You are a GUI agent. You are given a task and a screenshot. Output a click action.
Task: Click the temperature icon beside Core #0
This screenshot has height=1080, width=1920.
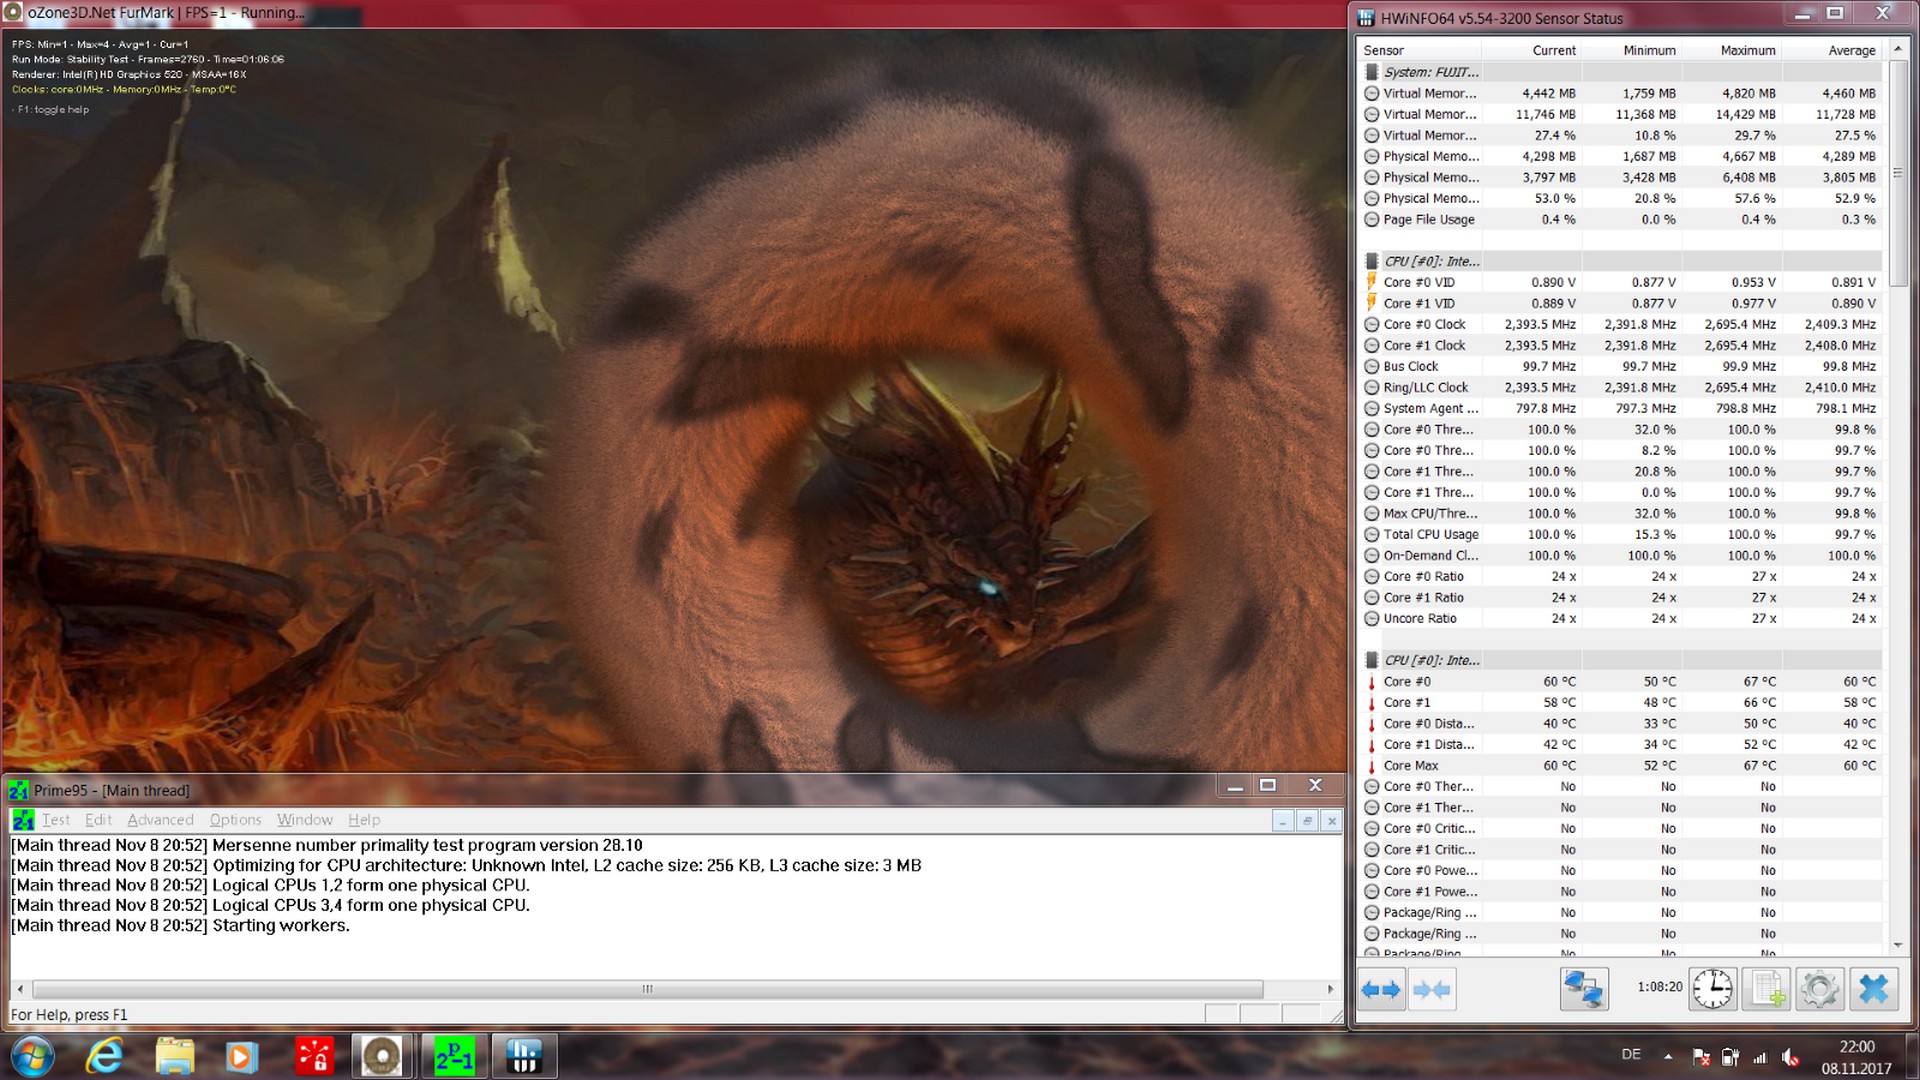[x=1371, y=682]
